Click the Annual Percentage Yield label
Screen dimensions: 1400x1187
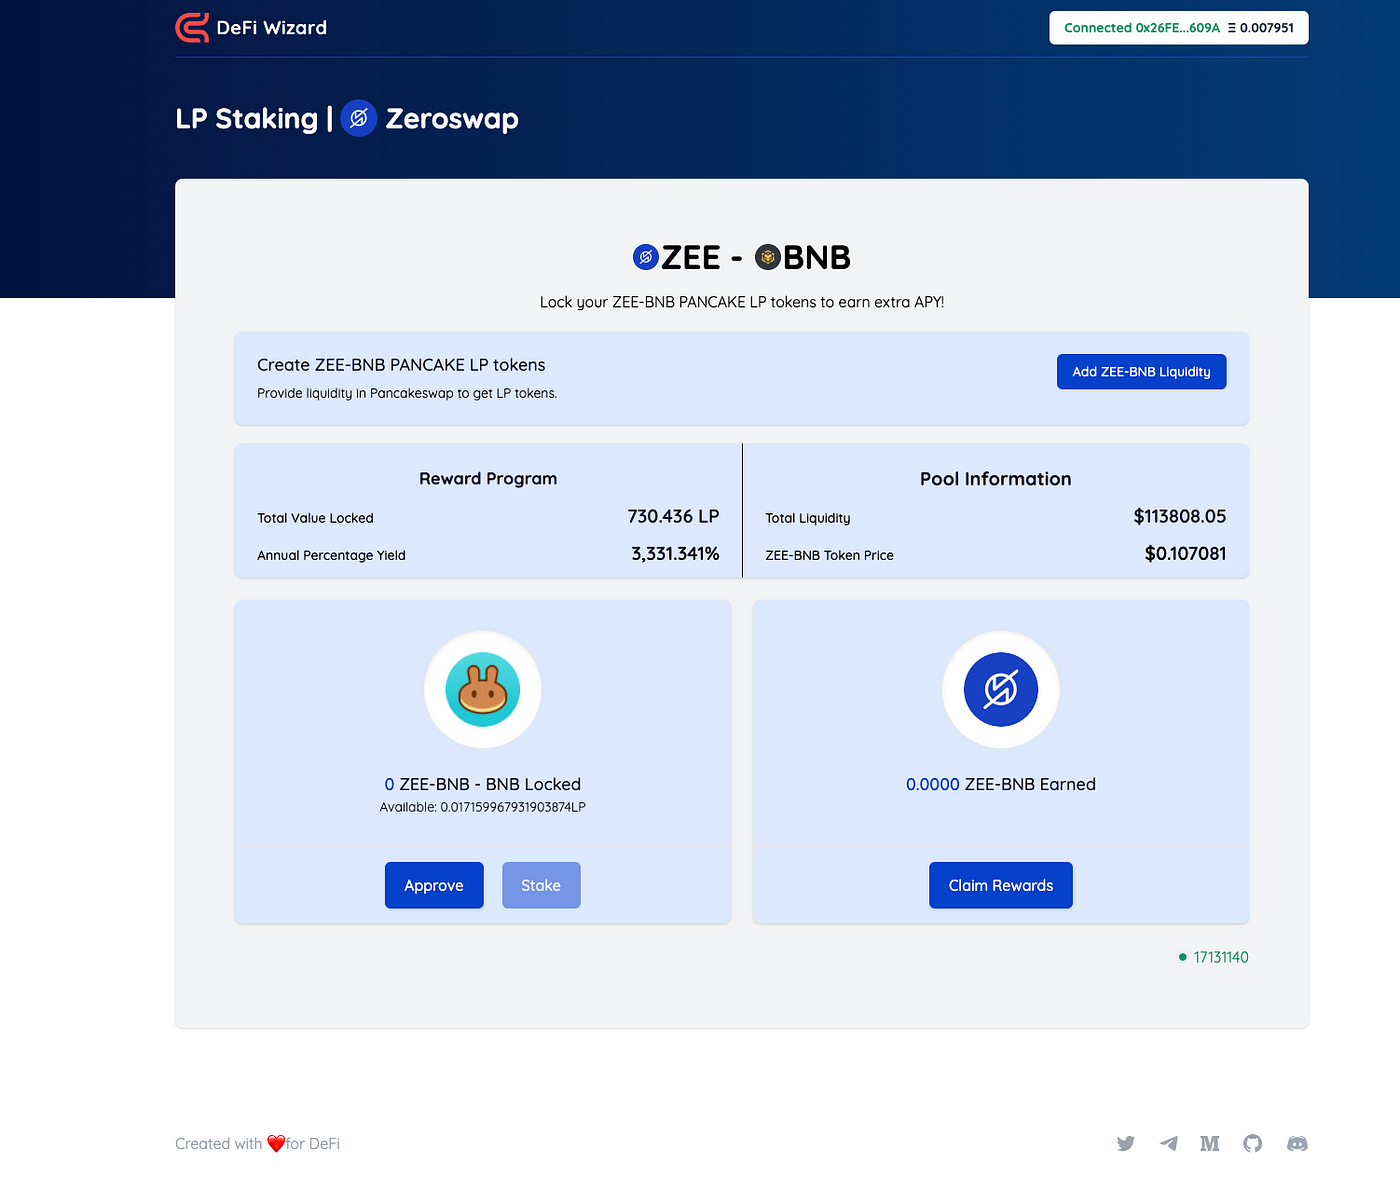331,555
